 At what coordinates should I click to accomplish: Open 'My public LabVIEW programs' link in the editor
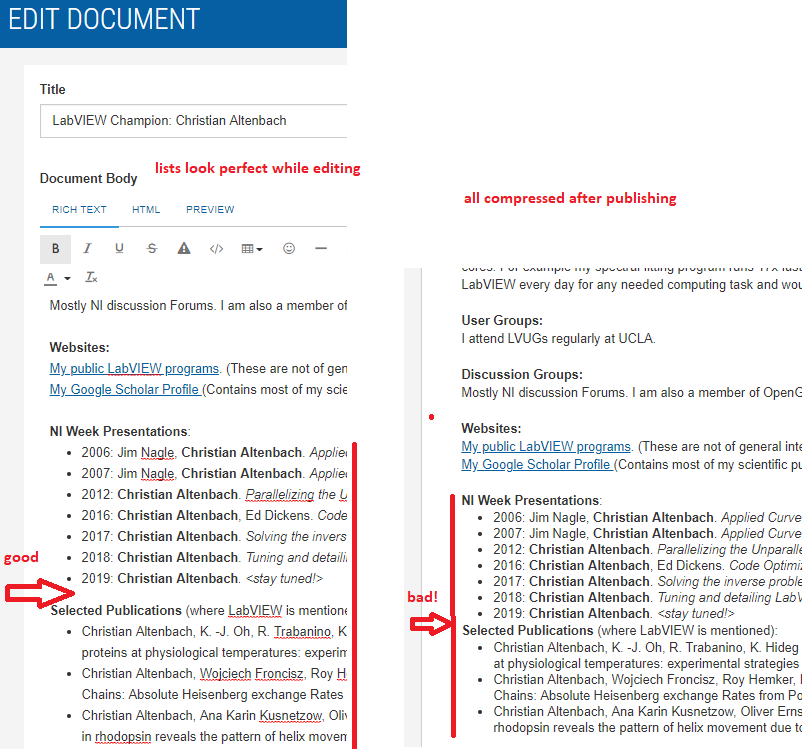tap(135, 368)
